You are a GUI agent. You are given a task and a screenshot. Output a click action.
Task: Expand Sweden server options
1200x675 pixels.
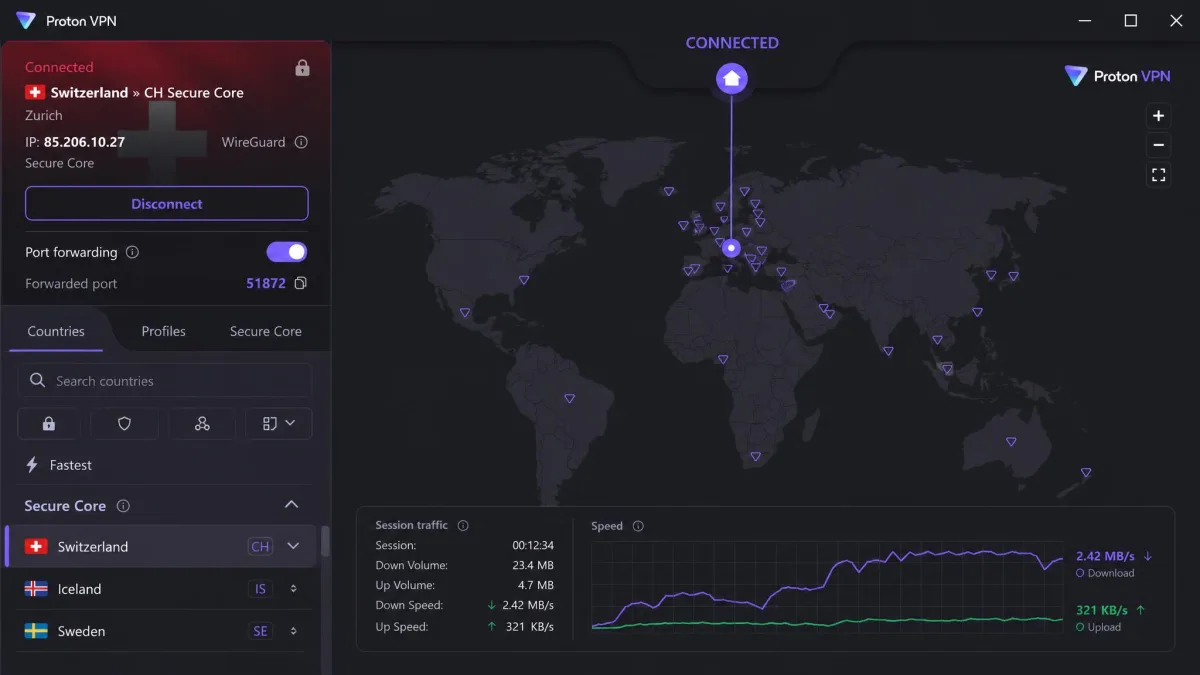coord(293,631)
